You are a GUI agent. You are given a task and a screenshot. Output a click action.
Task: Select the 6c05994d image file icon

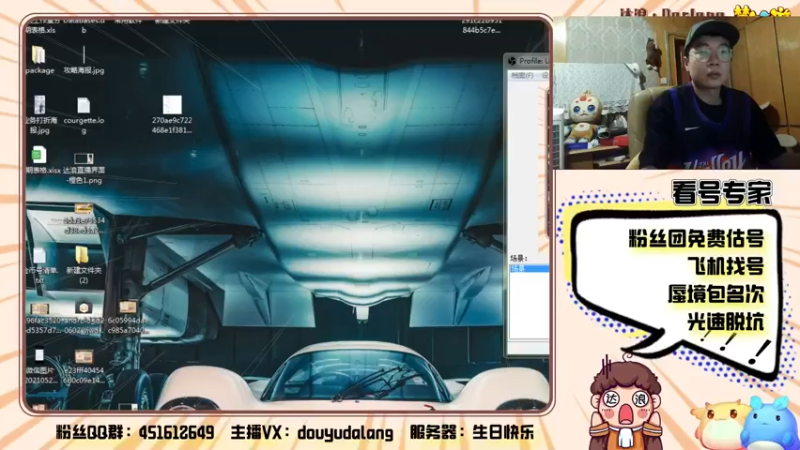(x=128, y=307)
